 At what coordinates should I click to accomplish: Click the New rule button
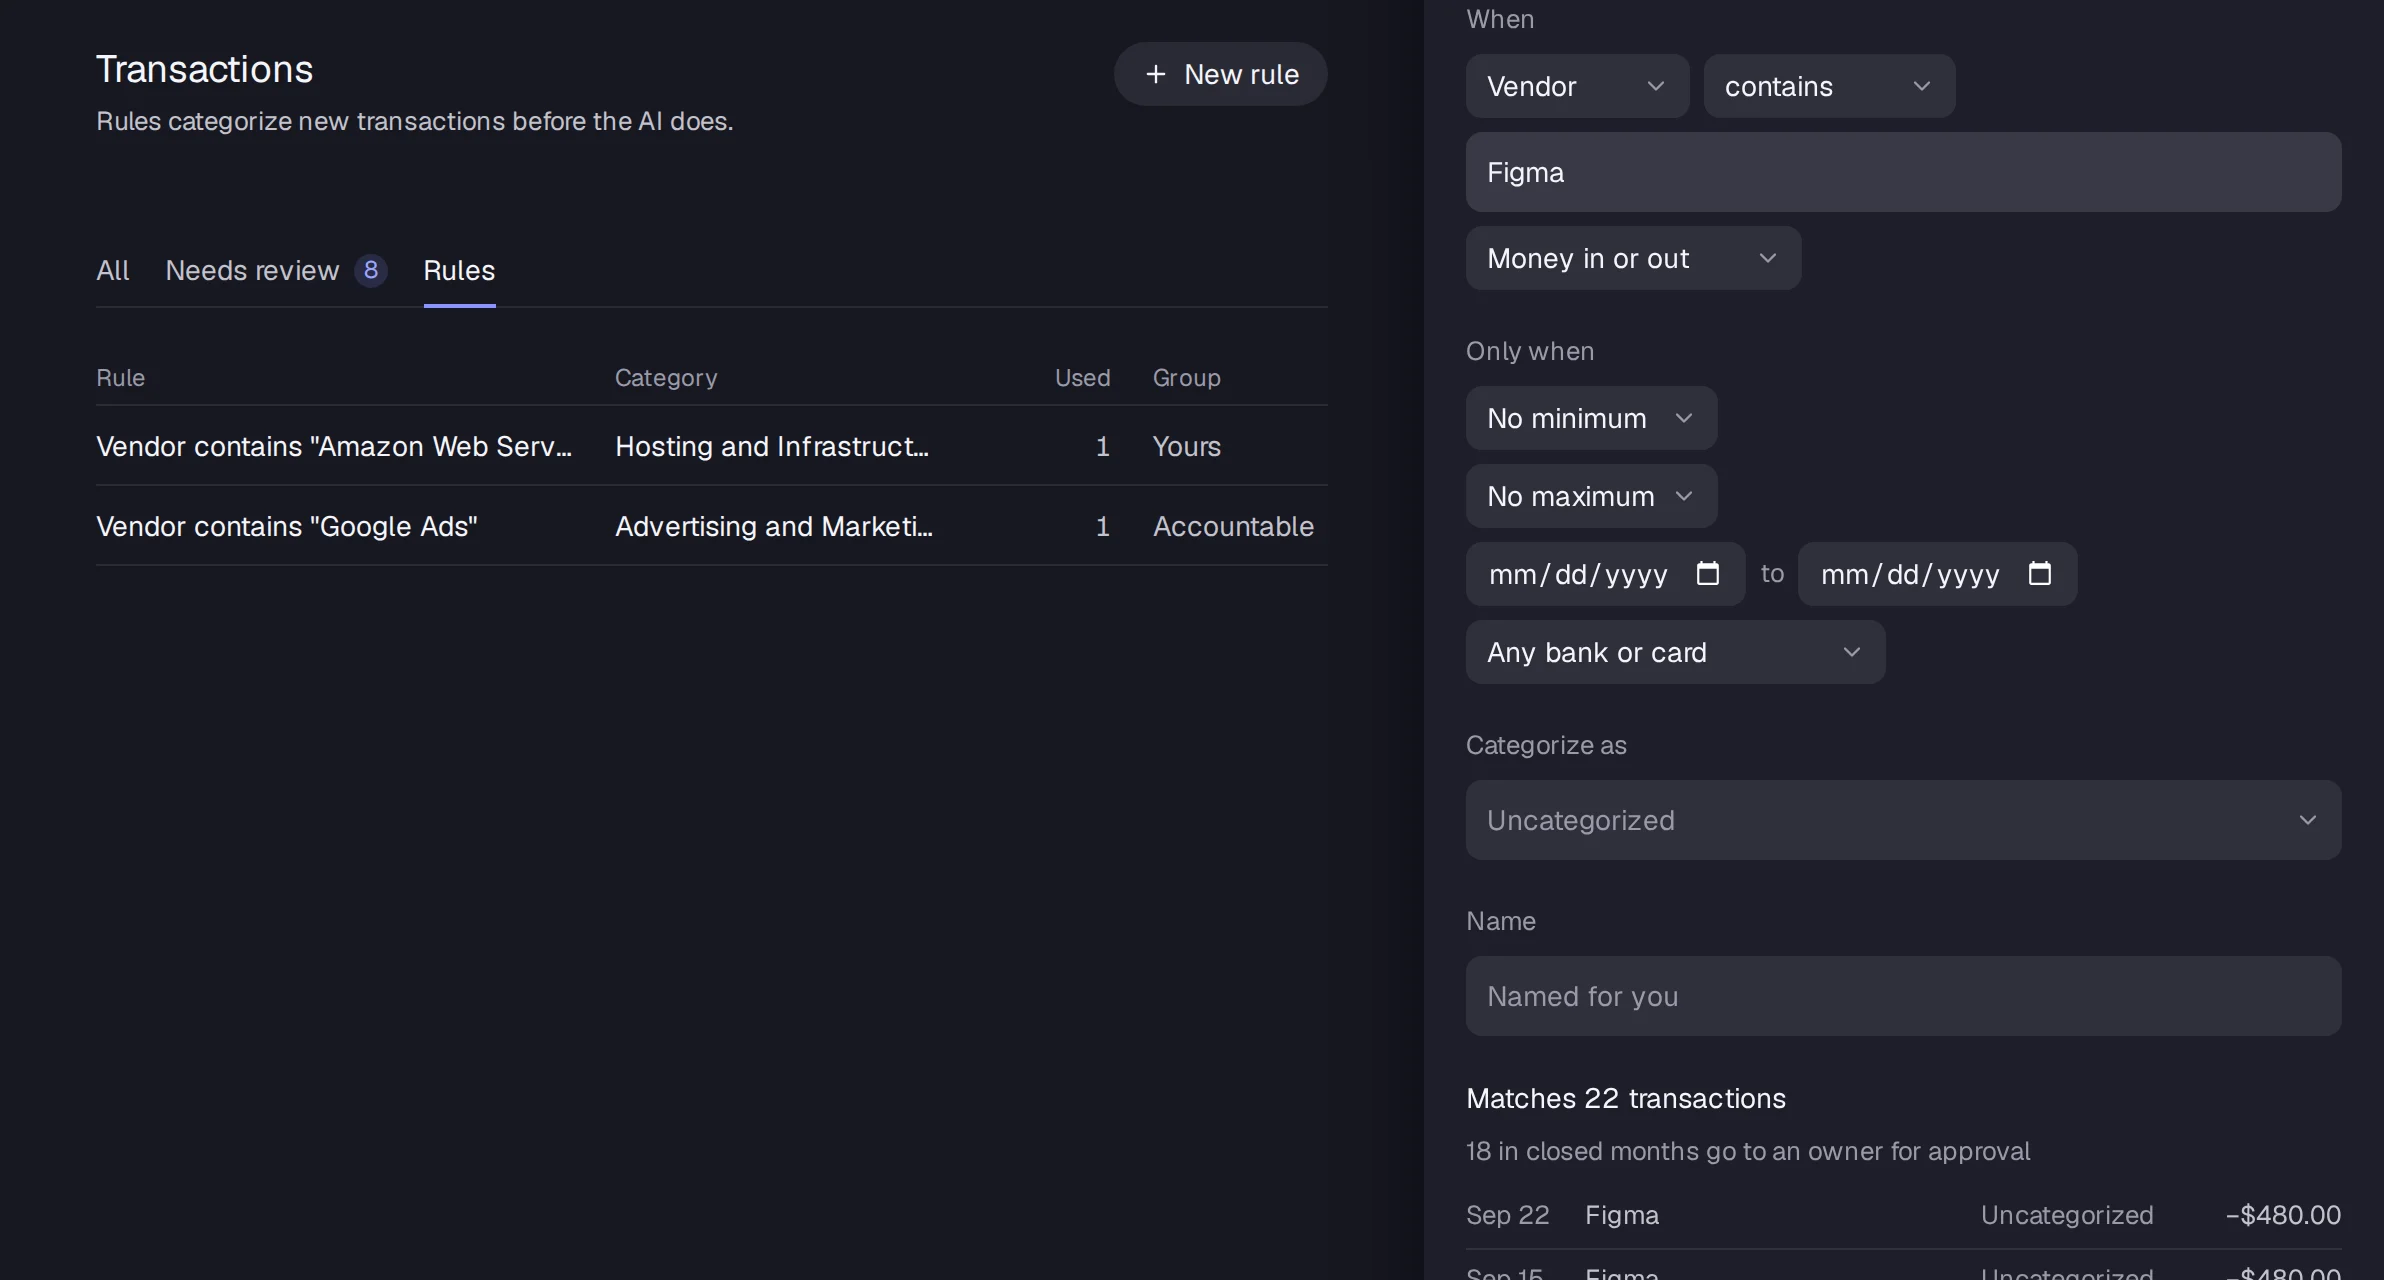(x=1220, y=74)
